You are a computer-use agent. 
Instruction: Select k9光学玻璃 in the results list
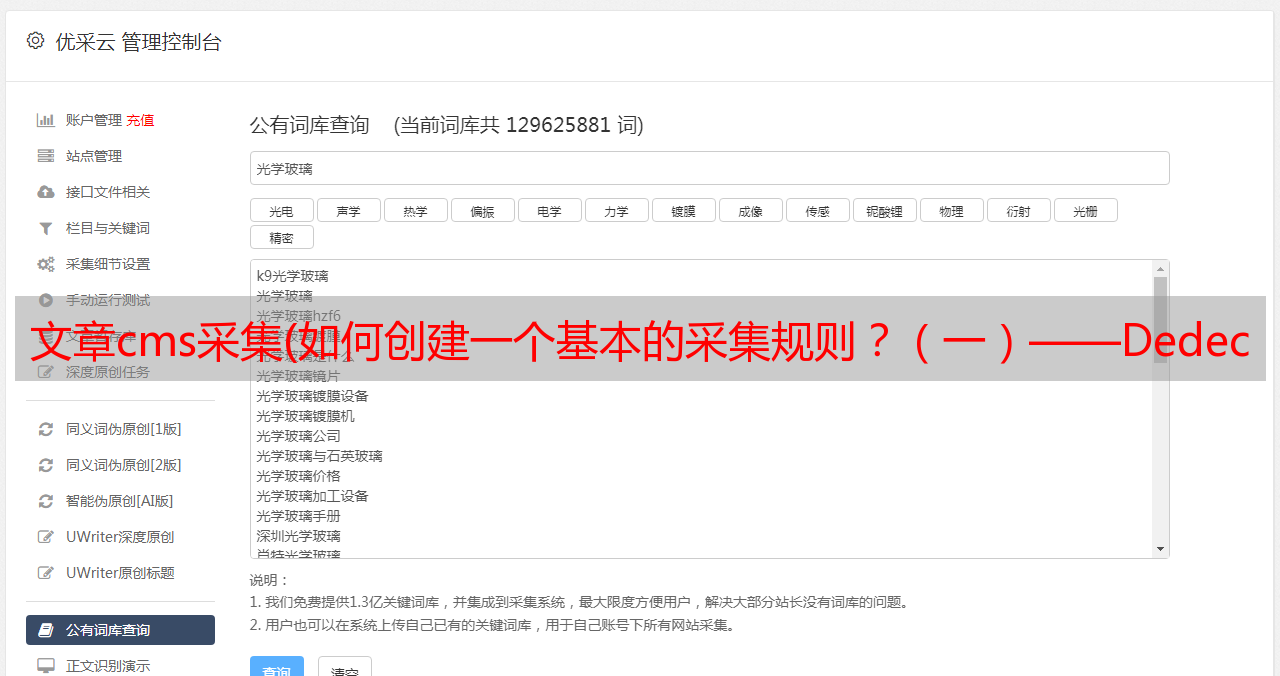tap(292, 276)
